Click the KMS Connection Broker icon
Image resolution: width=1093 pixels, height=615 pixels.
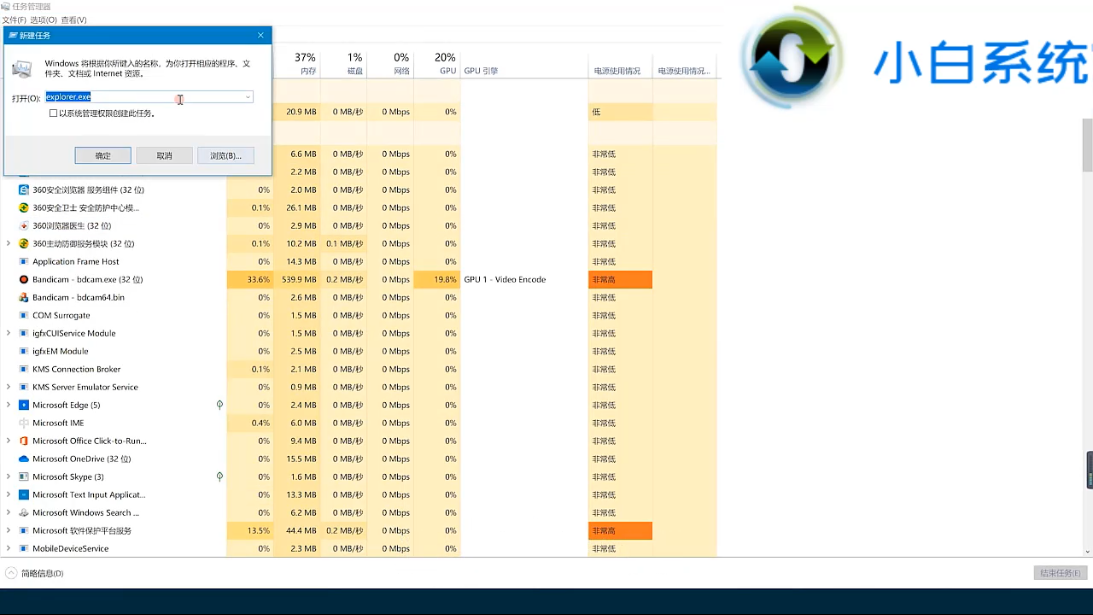click(24, 369)
